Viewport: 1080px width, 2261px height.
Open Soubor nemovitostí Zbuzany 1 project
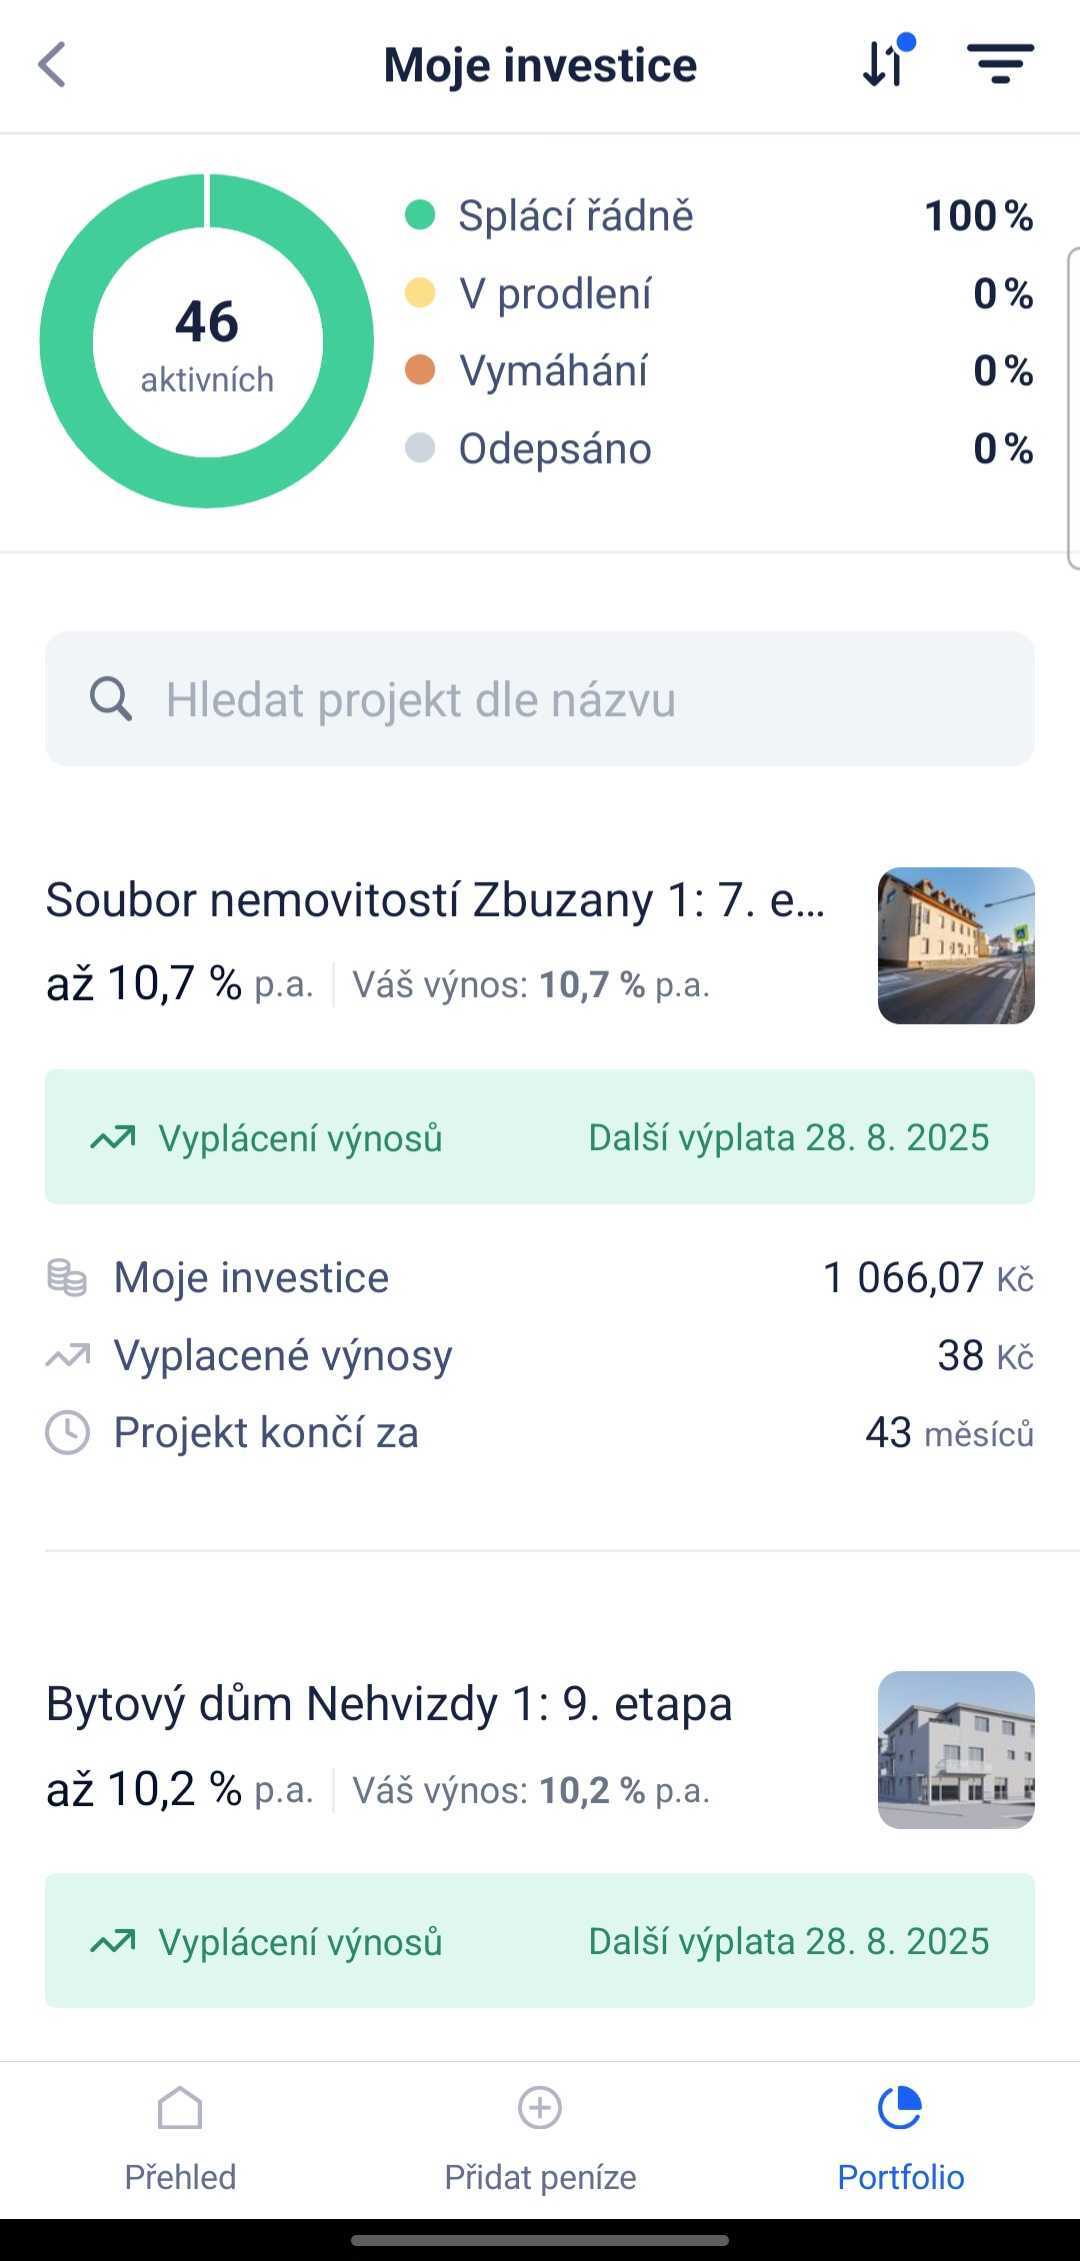(436, 900)
